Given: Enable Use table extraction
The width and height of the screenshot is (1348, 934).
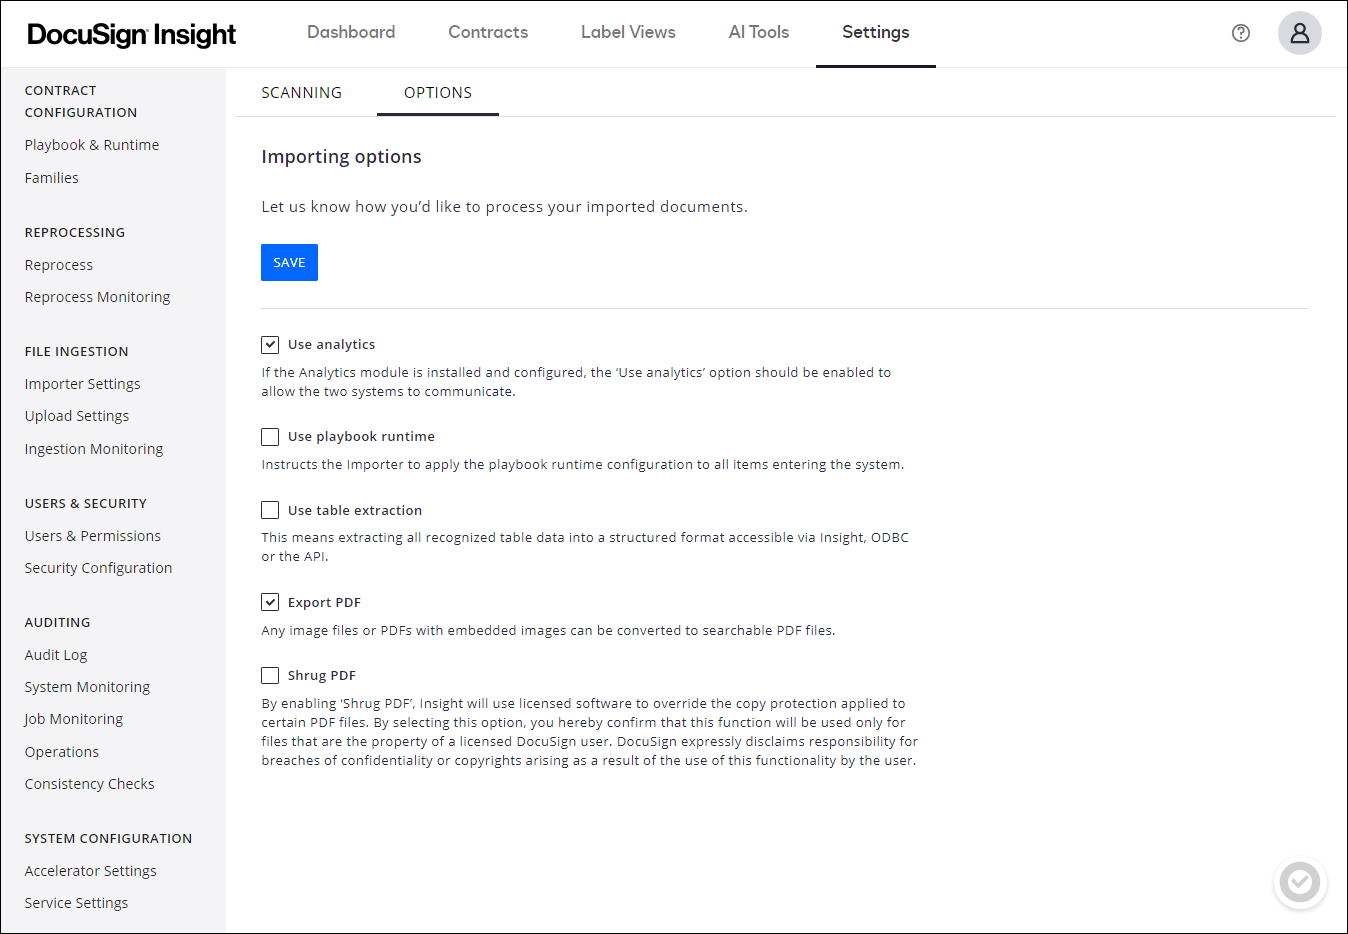Looking at the screenshot, I should (269, 509).
